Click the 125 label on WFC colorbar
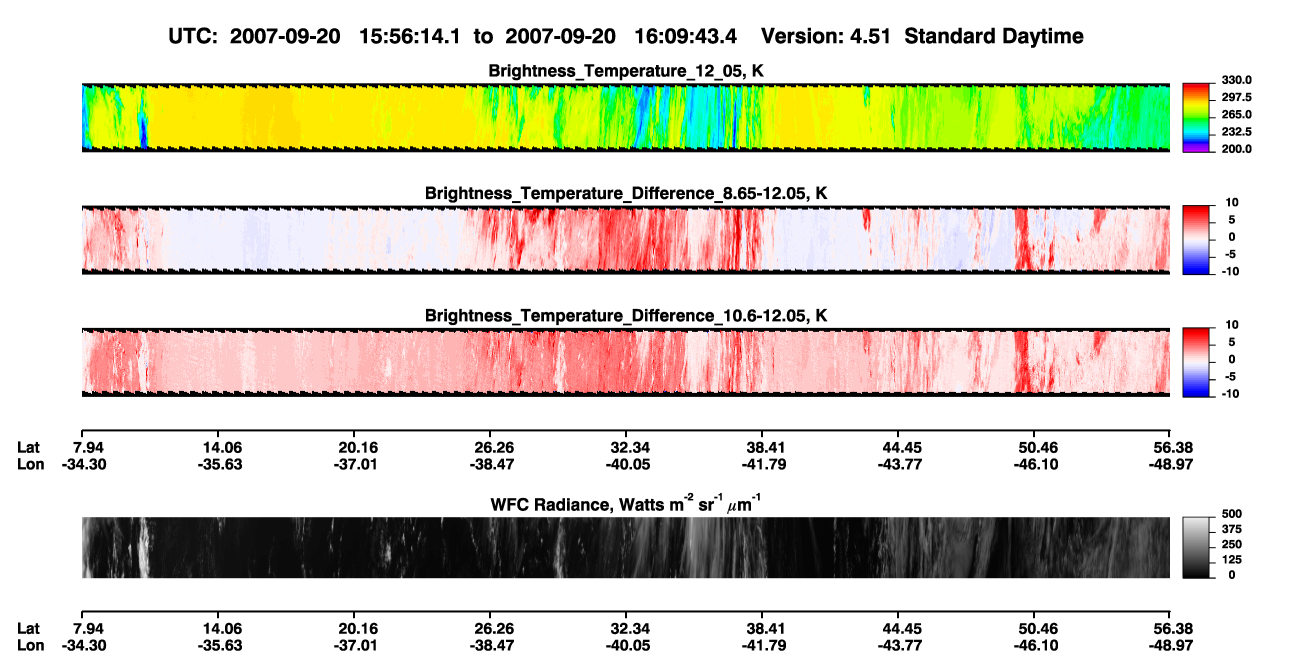The height and width of the screenshot is (667, 1300). (1230, 559)
